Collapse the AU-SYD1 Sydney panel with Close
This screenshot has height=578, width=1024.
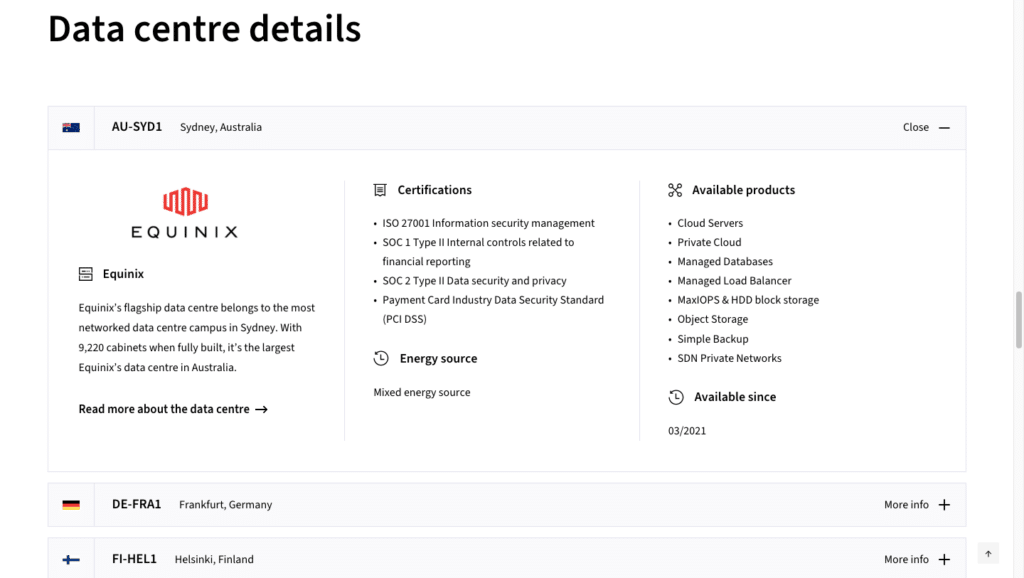point(926,127)
